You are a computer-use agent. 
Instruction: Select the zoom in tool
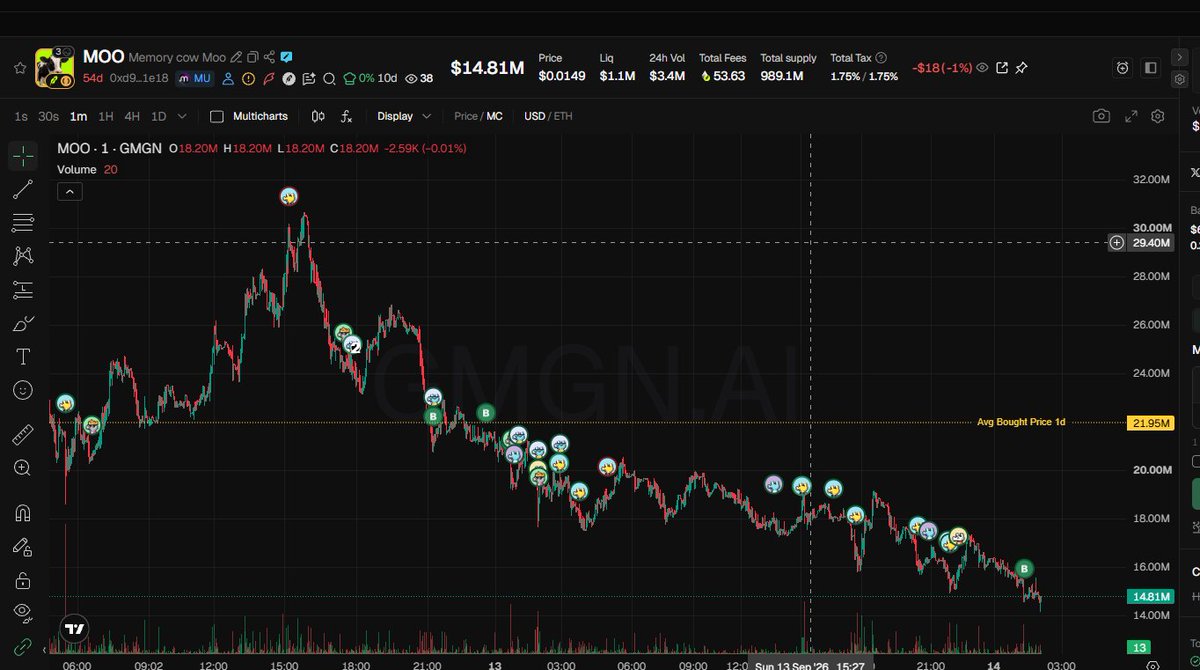(23, 468)
